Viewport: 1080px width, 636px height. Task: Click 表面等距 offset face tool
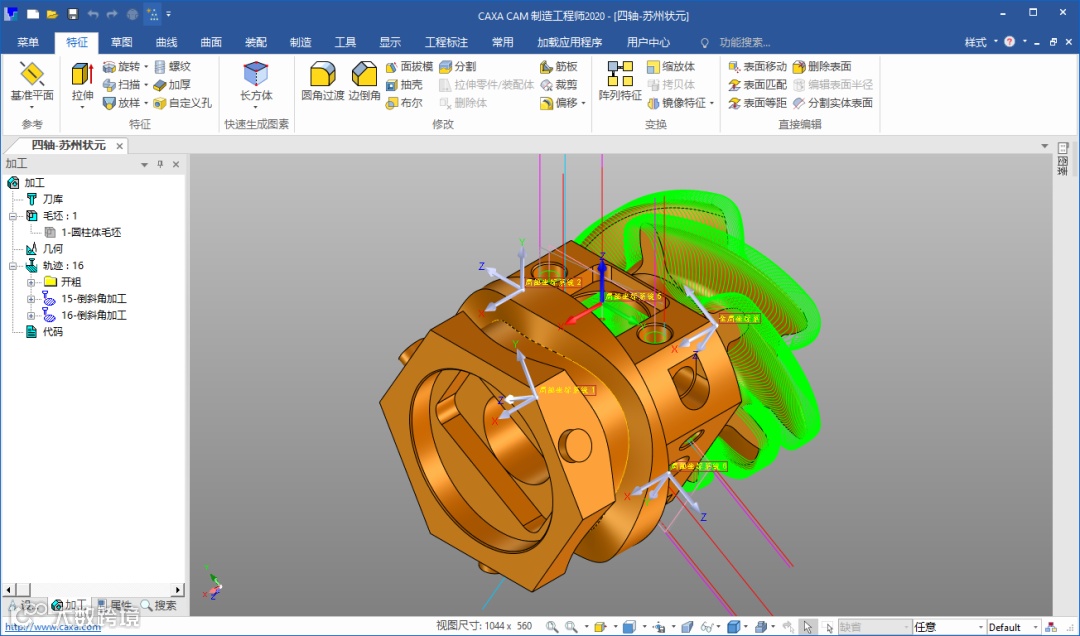point(758,103)
